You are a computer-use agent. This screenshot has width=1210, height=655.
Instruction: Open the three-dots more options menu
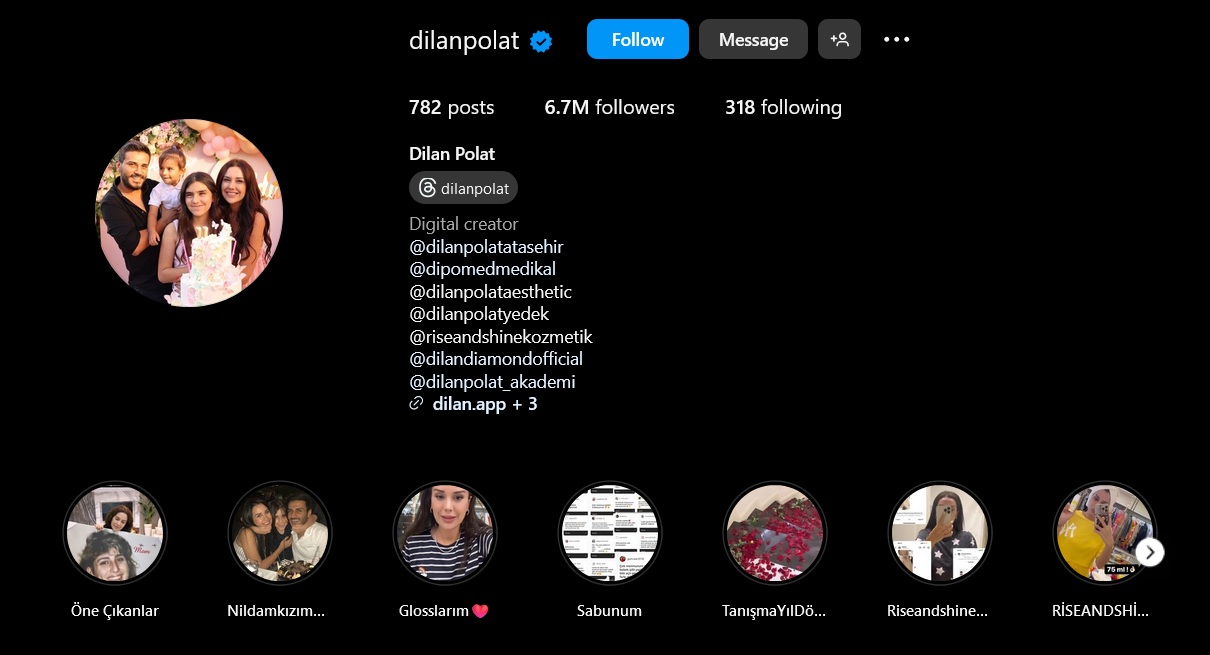897,39
